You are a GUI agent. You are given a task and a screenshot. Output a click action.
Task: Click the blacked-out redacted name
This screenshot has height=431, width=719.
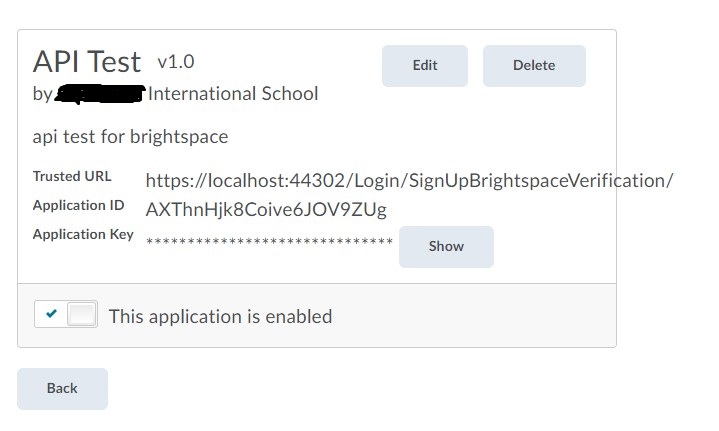coord(100,94)
